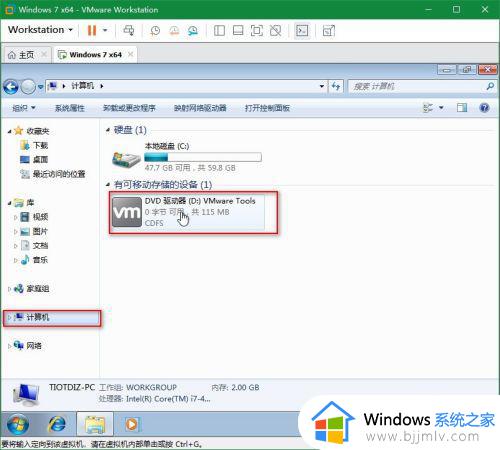Open the console view icon
The width and height of the screenshot is (500, 450).
tap(302, 31)
